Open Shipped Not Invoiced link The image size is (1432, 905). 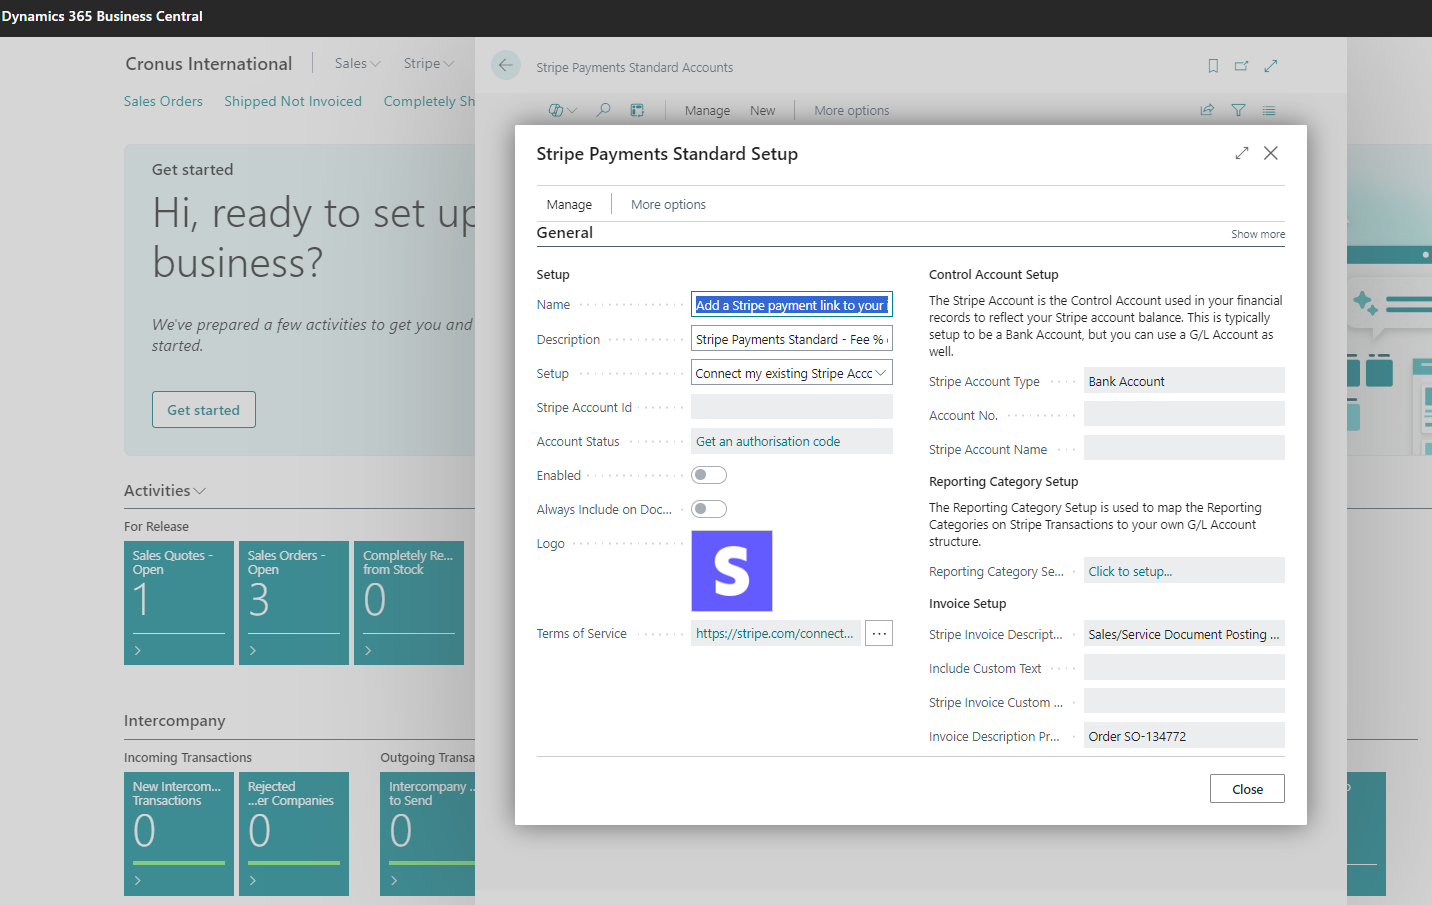(293, 101)
